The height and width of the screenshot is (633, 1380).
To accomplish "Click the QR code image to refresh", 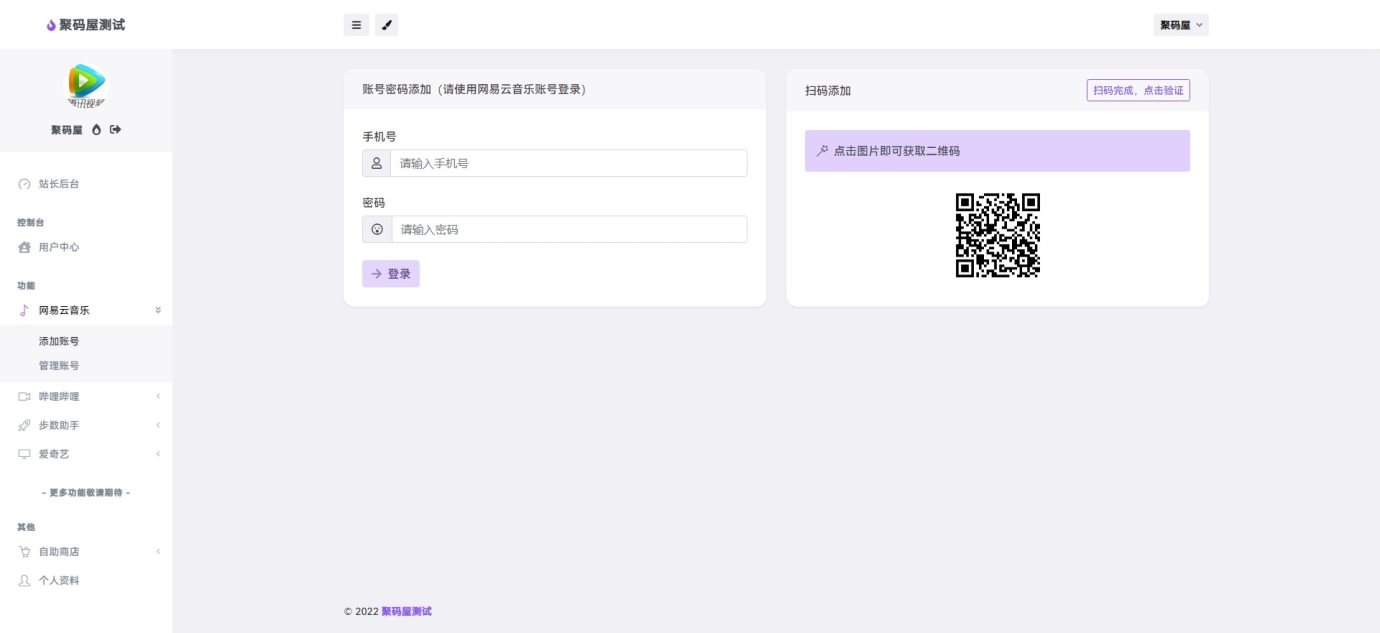I will click(998, 235).
